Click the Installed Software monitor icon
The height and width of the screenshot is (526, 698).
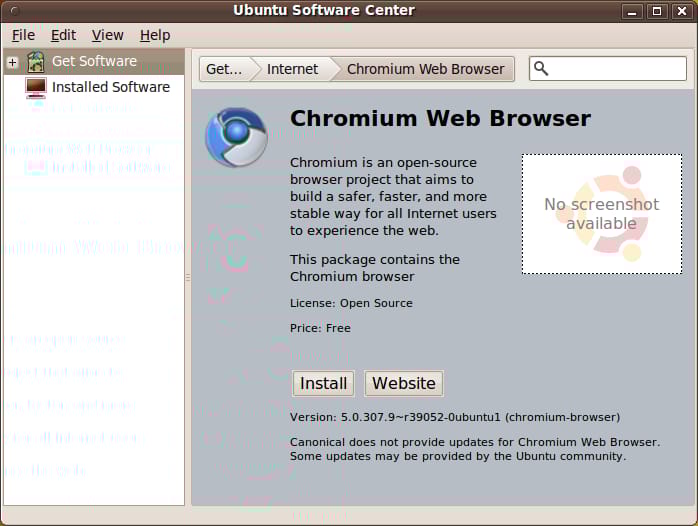click(x=36, y=87)
